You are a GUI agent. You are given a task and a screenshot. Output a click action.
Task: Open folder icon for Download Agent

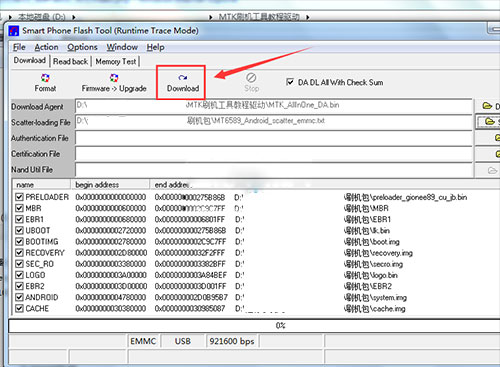pos(487,106)
